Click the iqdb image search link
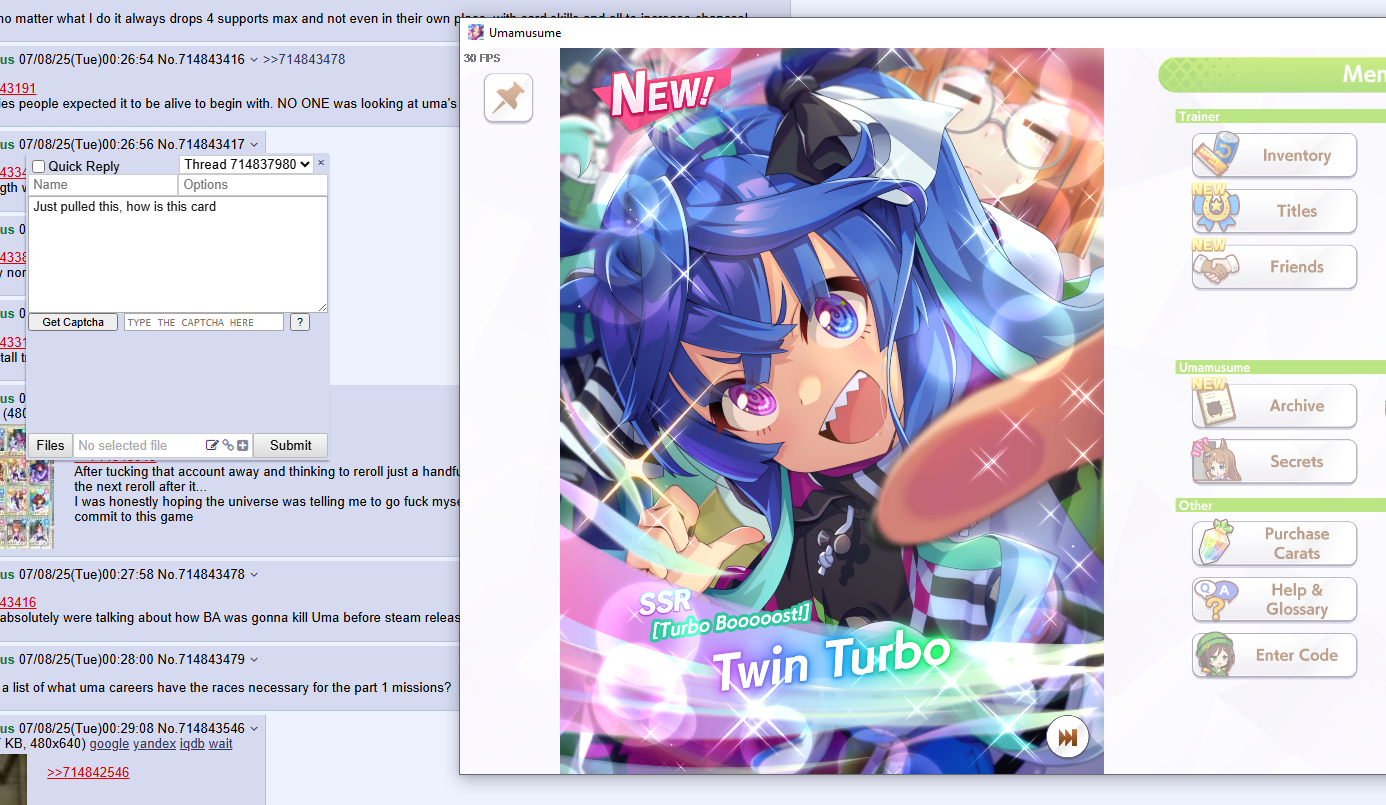The height and width of the screenshot is (805, 1386). (192, 744)
